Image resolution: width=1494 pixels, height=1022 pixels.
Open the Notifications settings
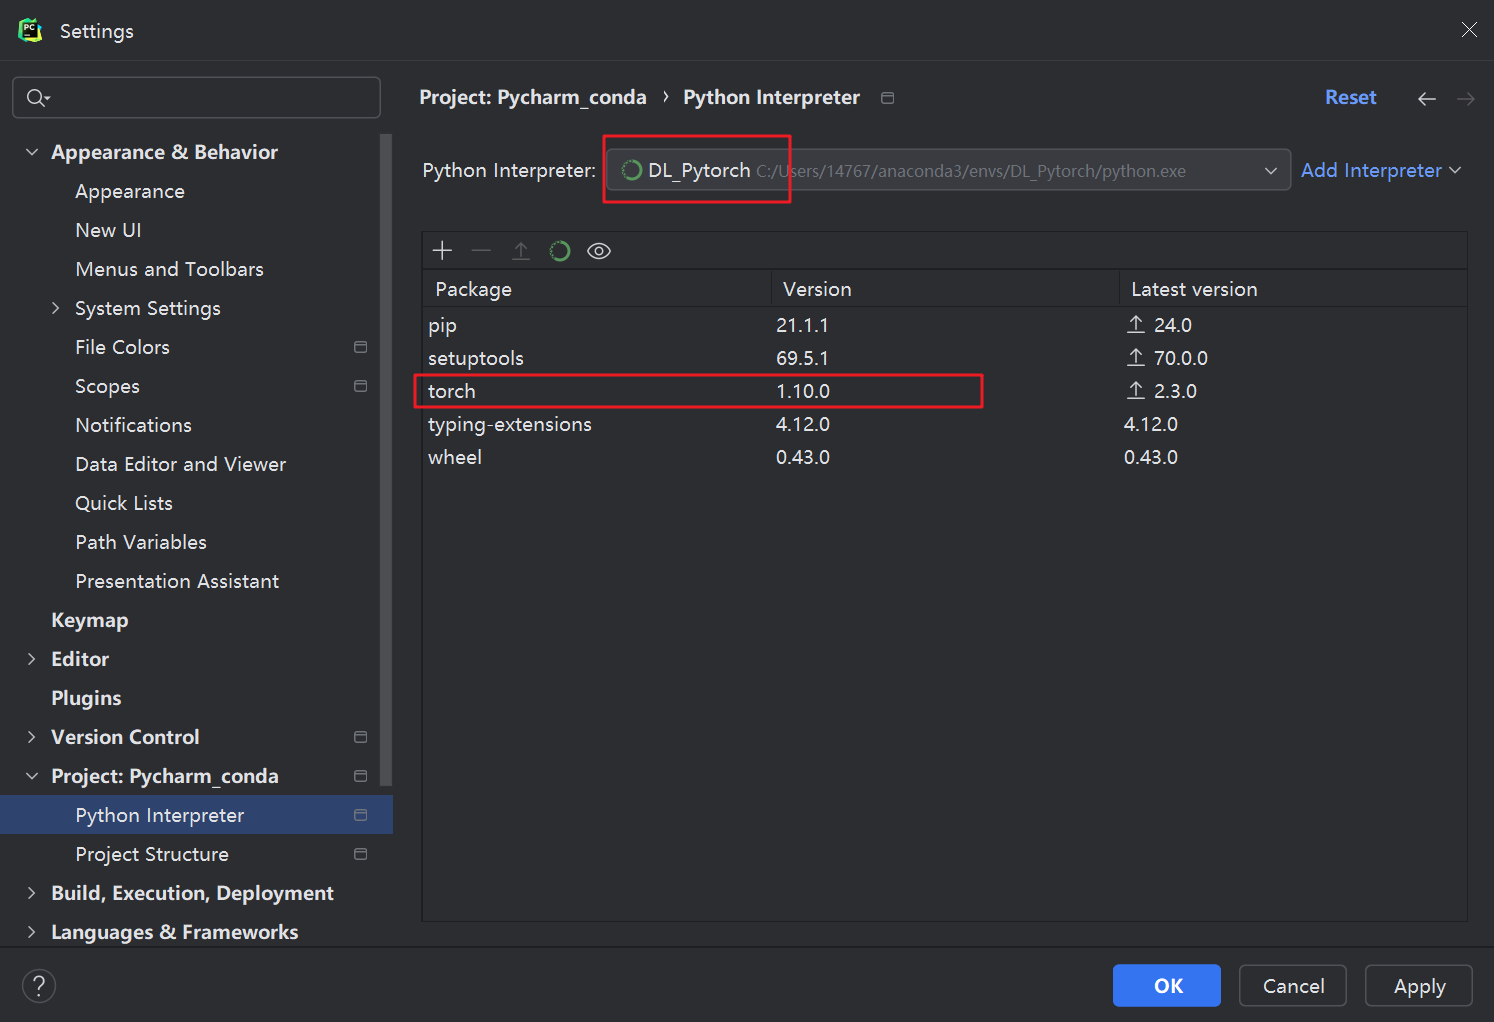133,425
